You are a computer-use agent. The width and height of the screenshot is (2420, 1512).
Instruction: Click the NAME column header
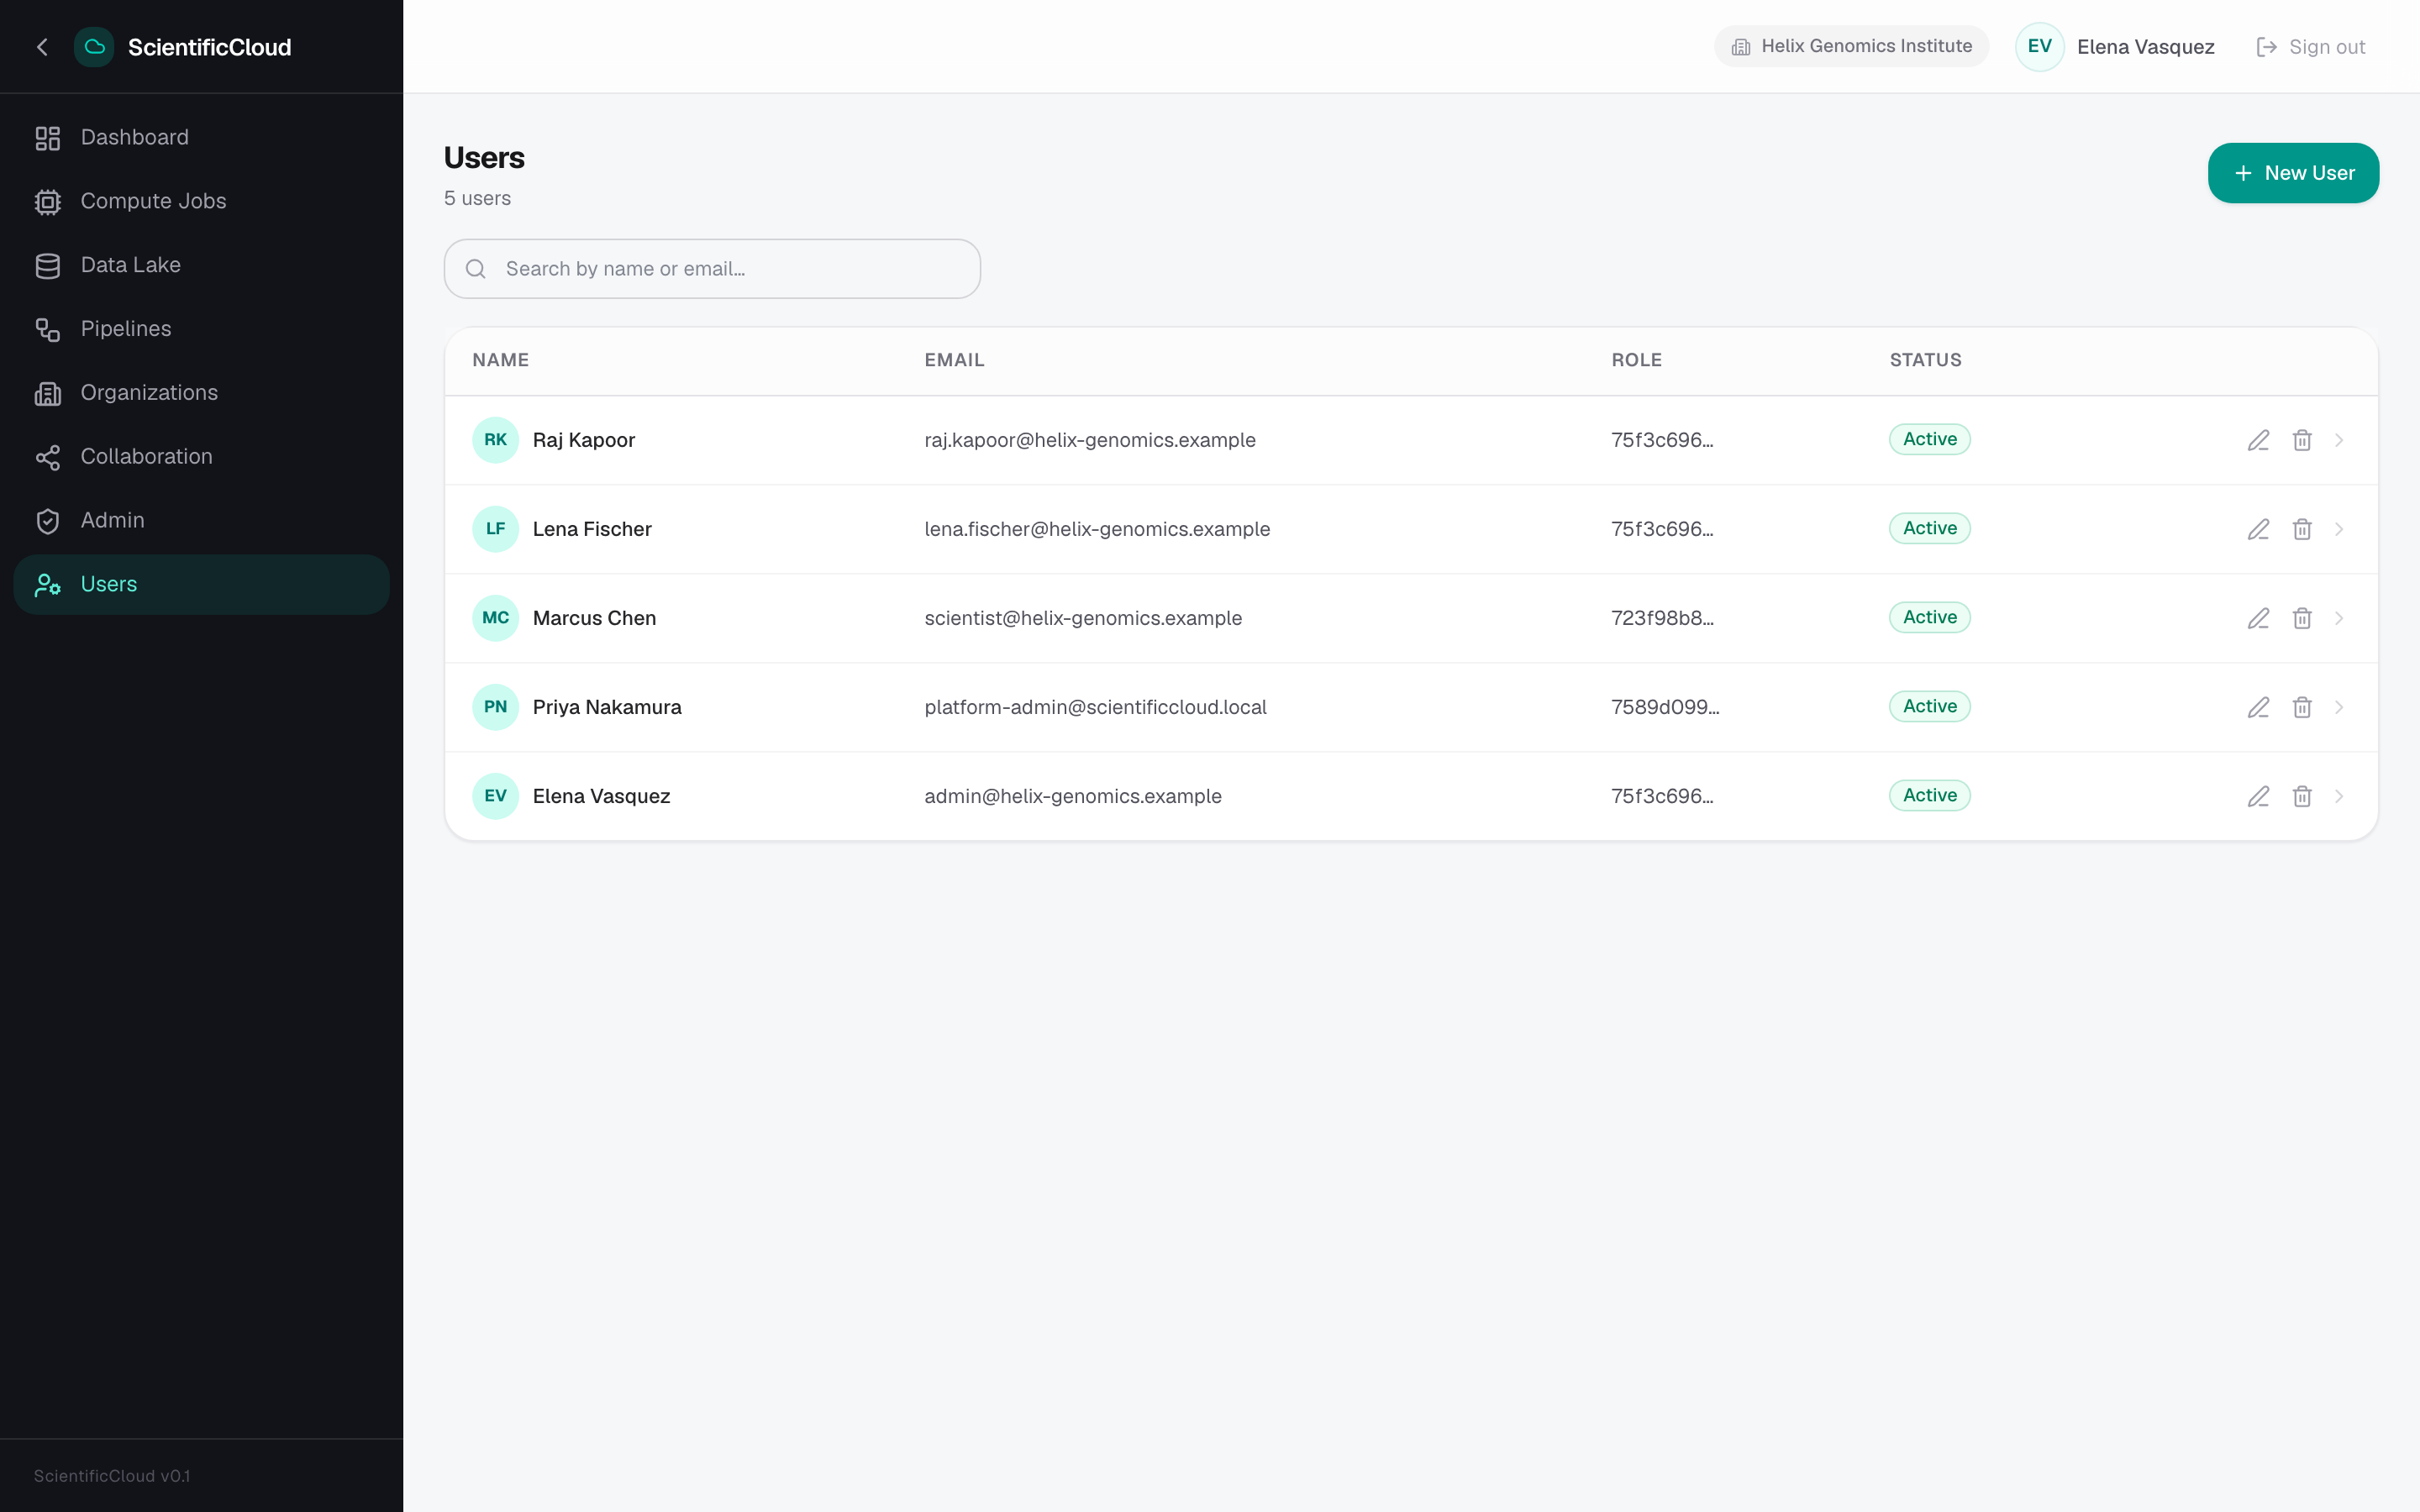pyautogui.click(x=500, y=360)
